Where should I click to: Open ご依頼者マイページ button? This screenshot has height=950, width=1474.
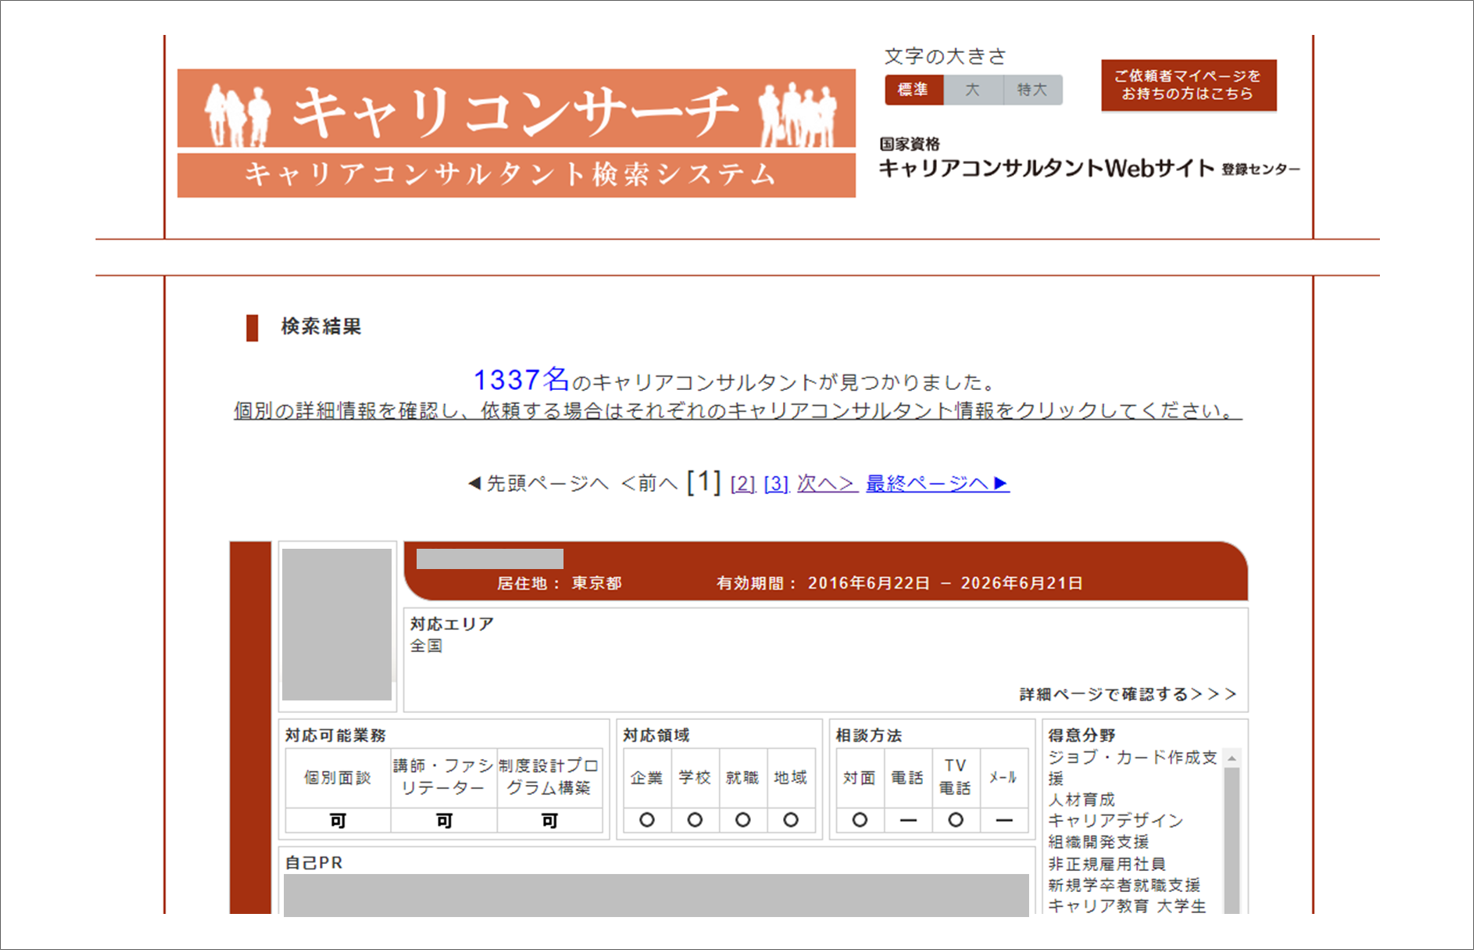tap(1188, 85)
